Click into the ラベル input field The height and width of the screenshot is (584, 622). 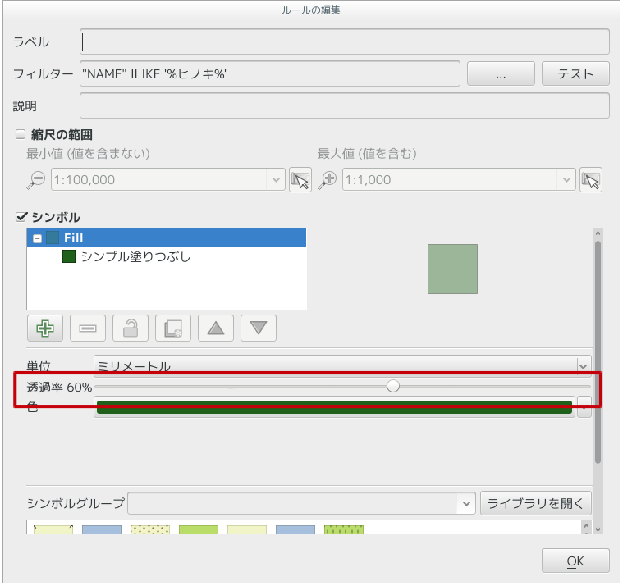(x=345, y=41)
